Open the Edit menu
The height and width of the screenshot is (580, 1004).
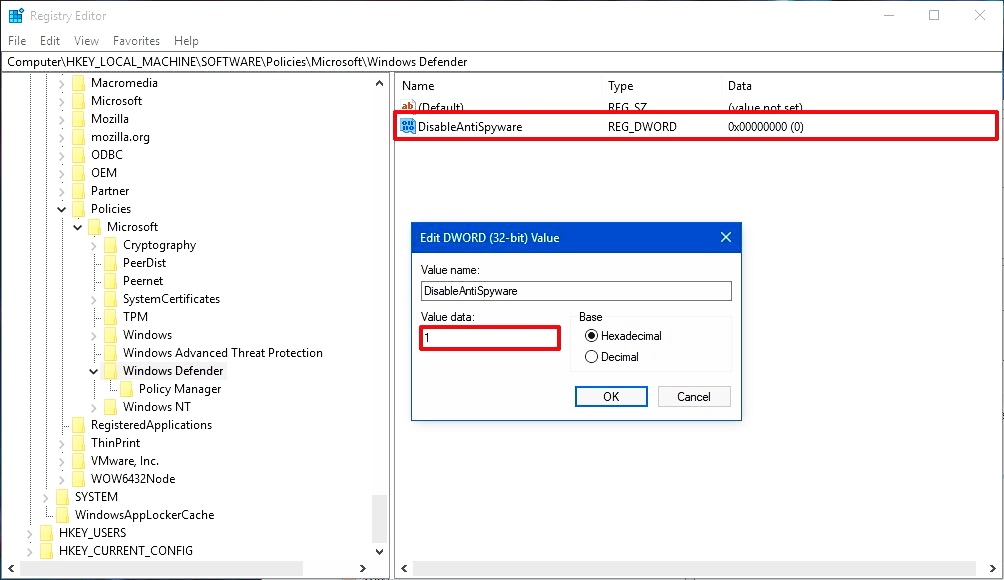pyautogui.click(x=50, y=40)
